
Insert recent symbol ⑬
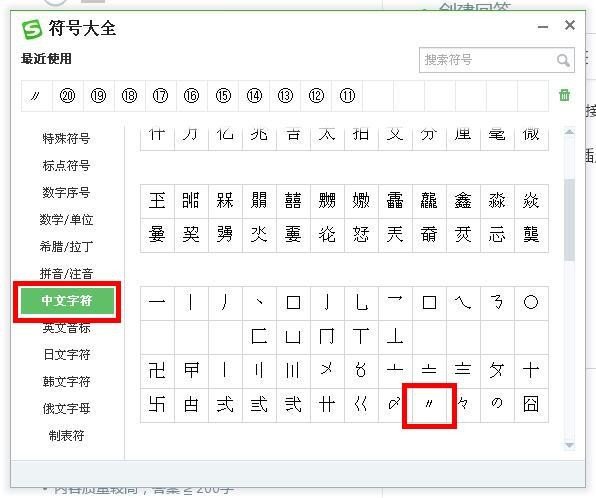[x=285, y=95]
